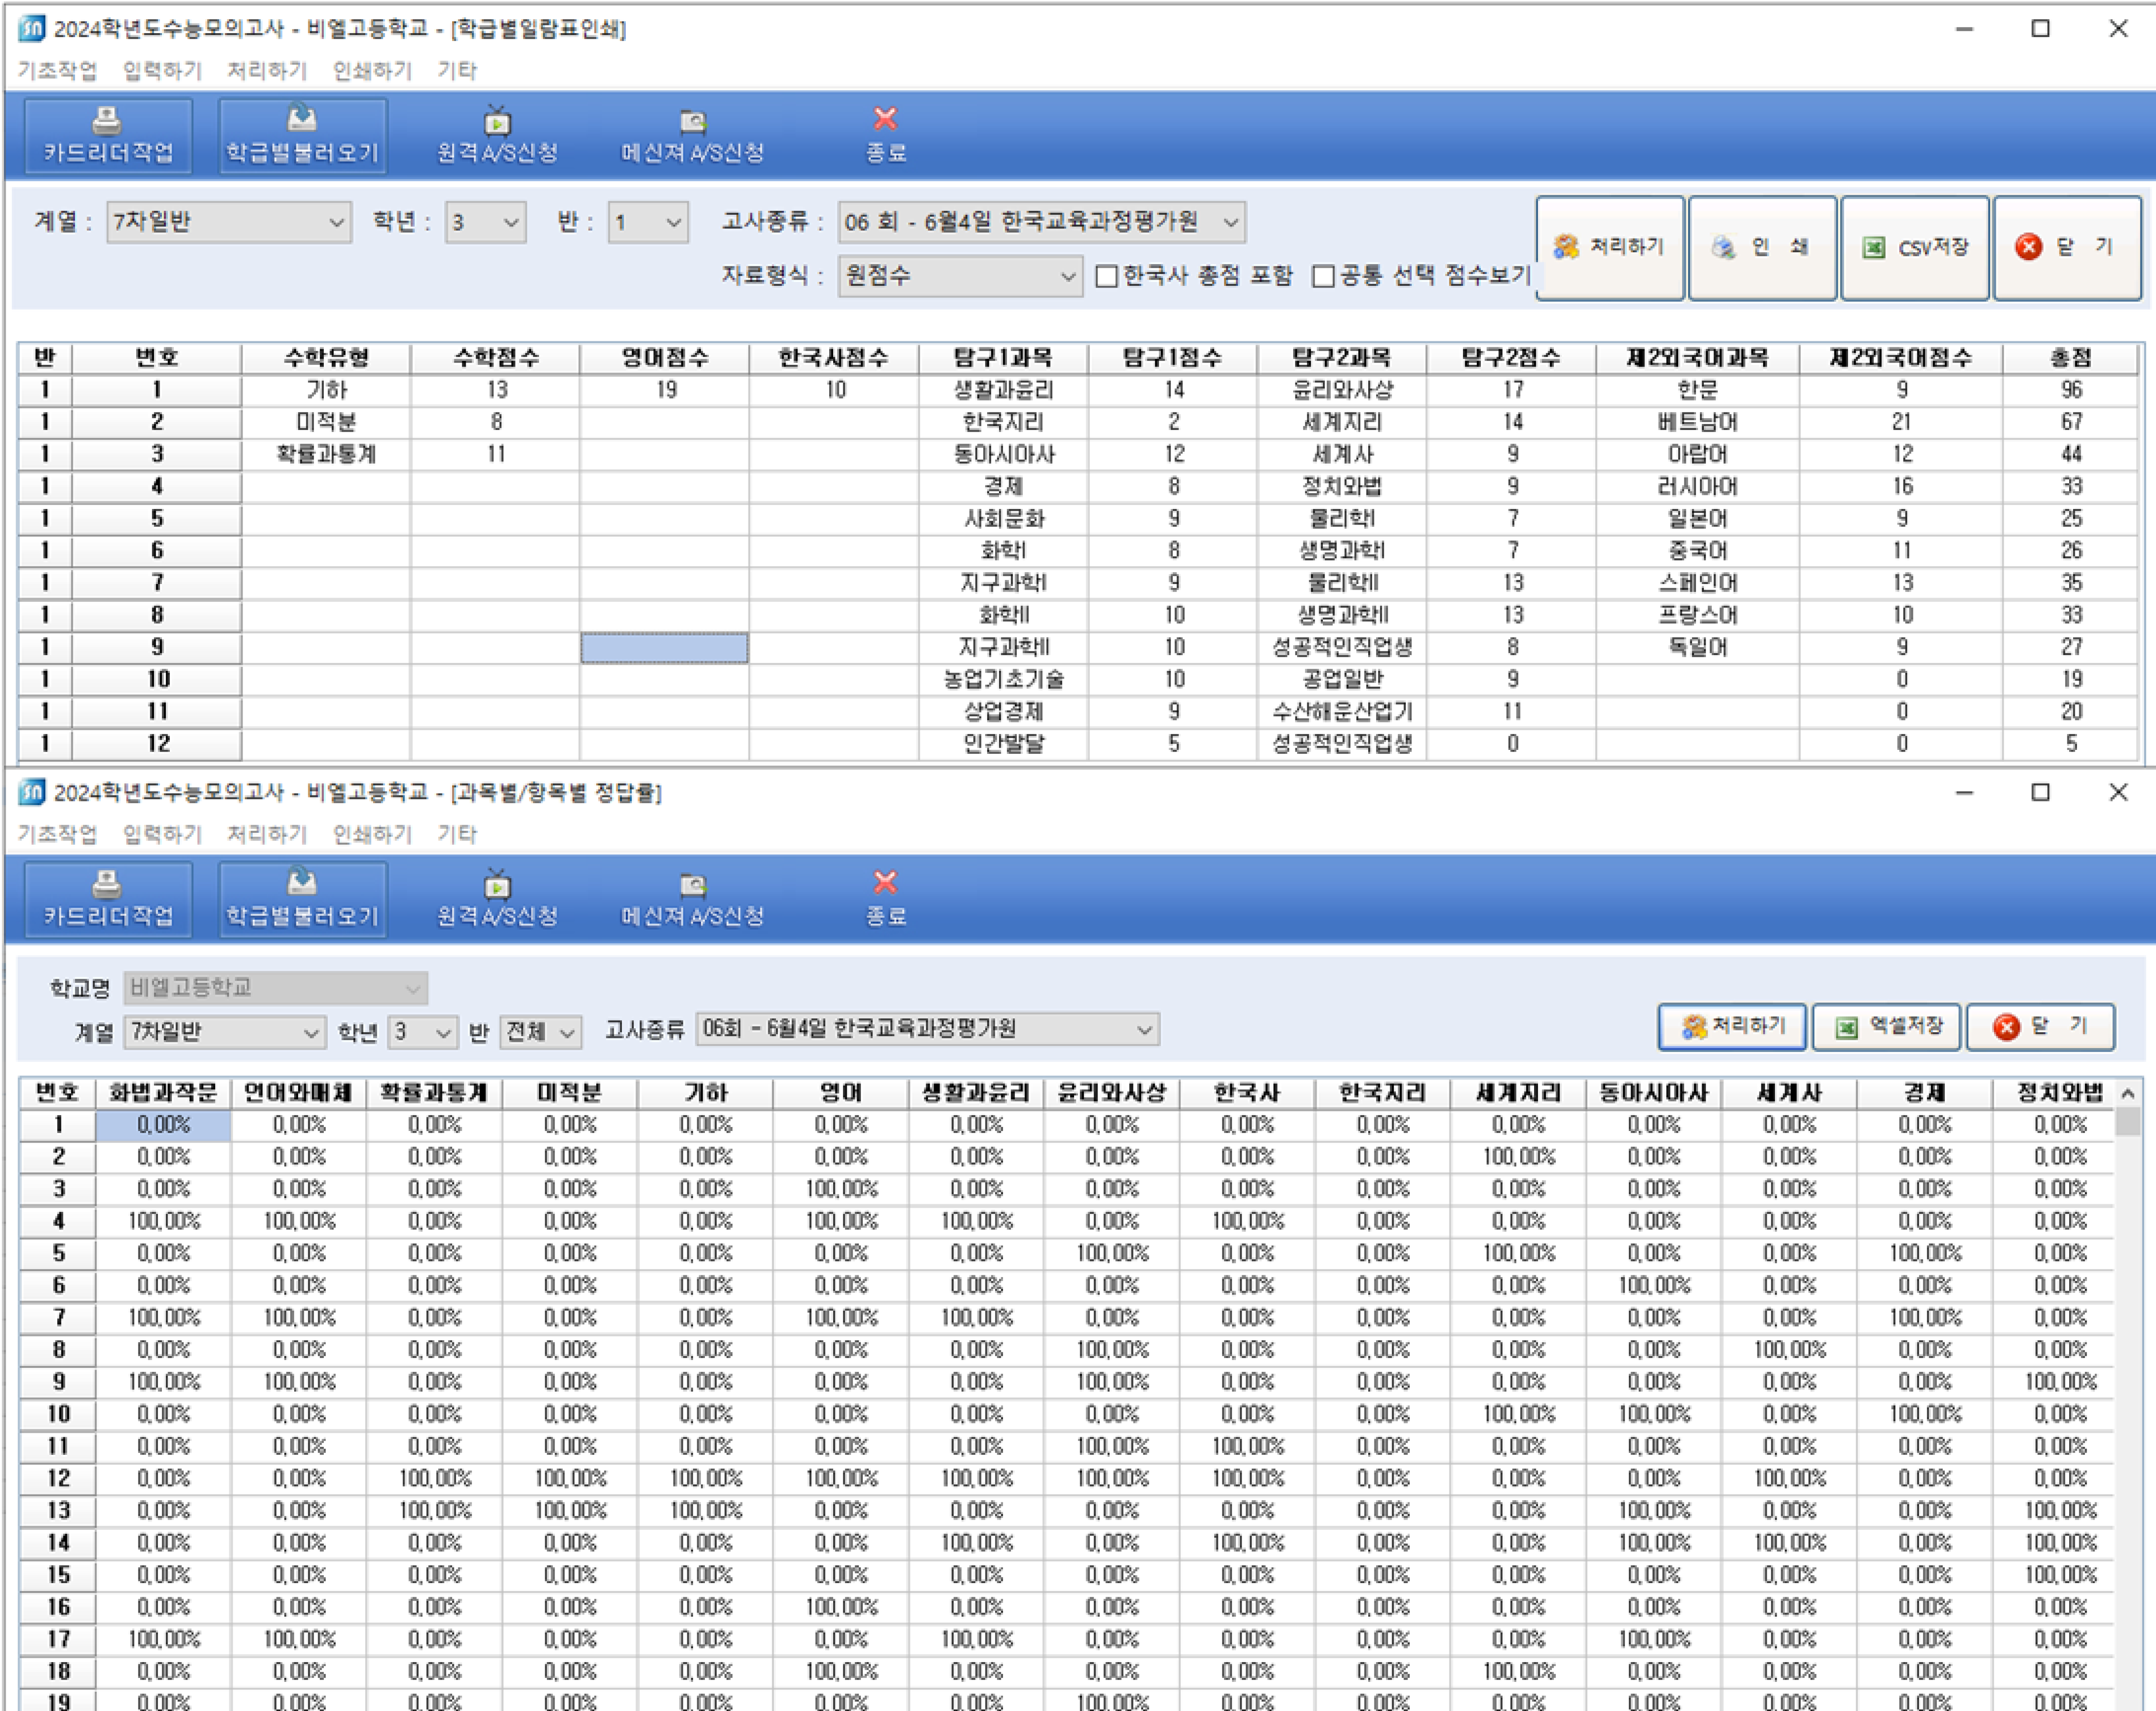2156x1711 pixels.
Task: Open 기초작업 menu in the bottom window
Action: click(57, 834)
